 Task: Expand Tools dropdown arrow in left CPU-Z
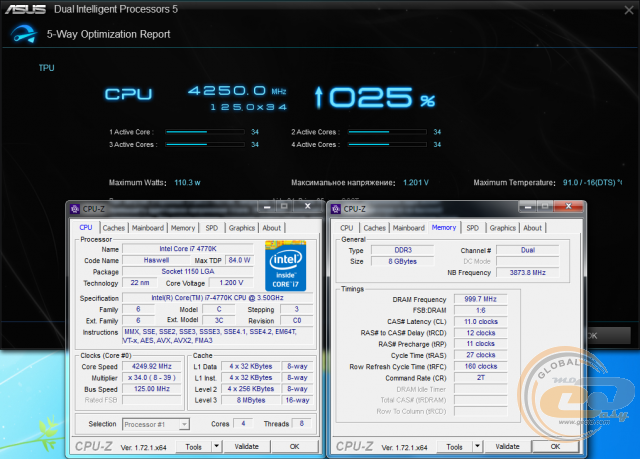pyautogui.click(x=217, y=446)
